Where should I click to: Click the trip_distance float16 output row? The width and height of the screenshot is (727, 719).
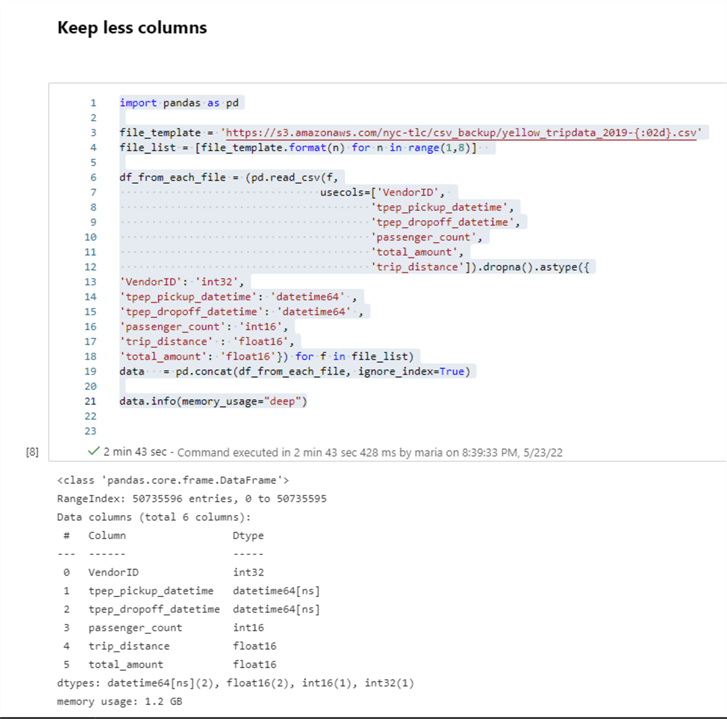(x=170, y=646)
